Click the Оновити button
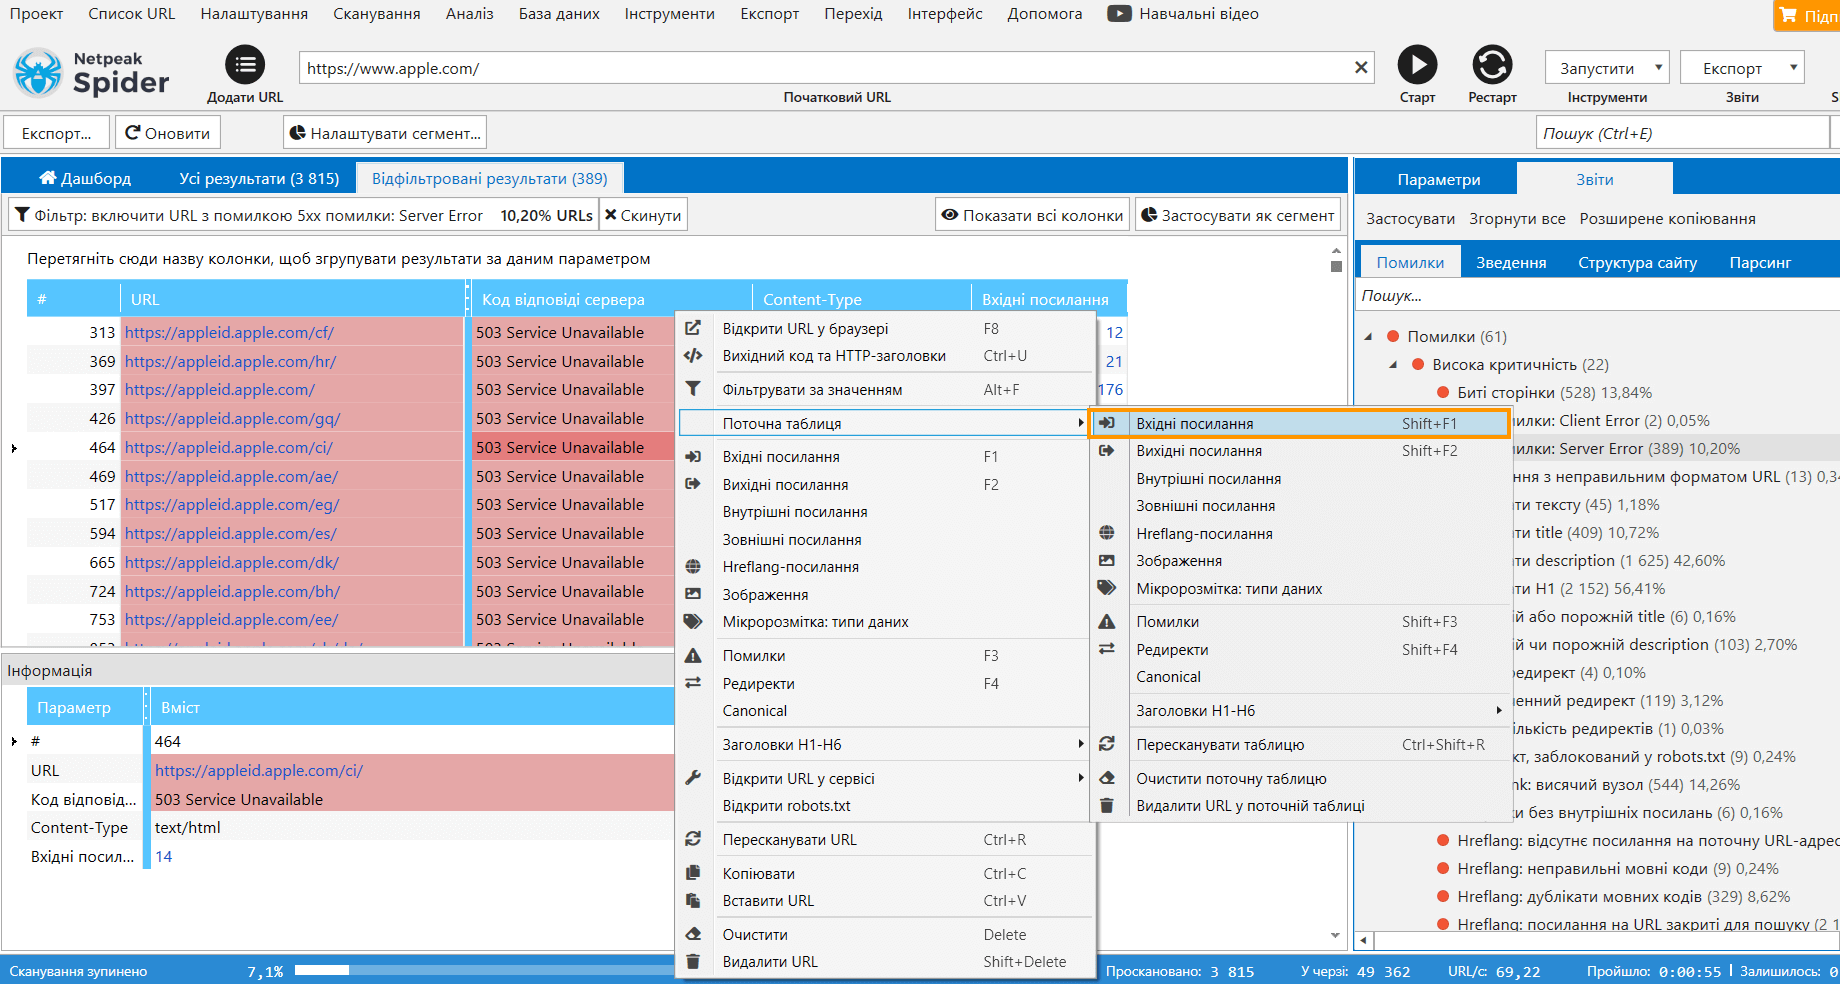The height and width of the screenshot is (984, 1840). click(168, 133)
